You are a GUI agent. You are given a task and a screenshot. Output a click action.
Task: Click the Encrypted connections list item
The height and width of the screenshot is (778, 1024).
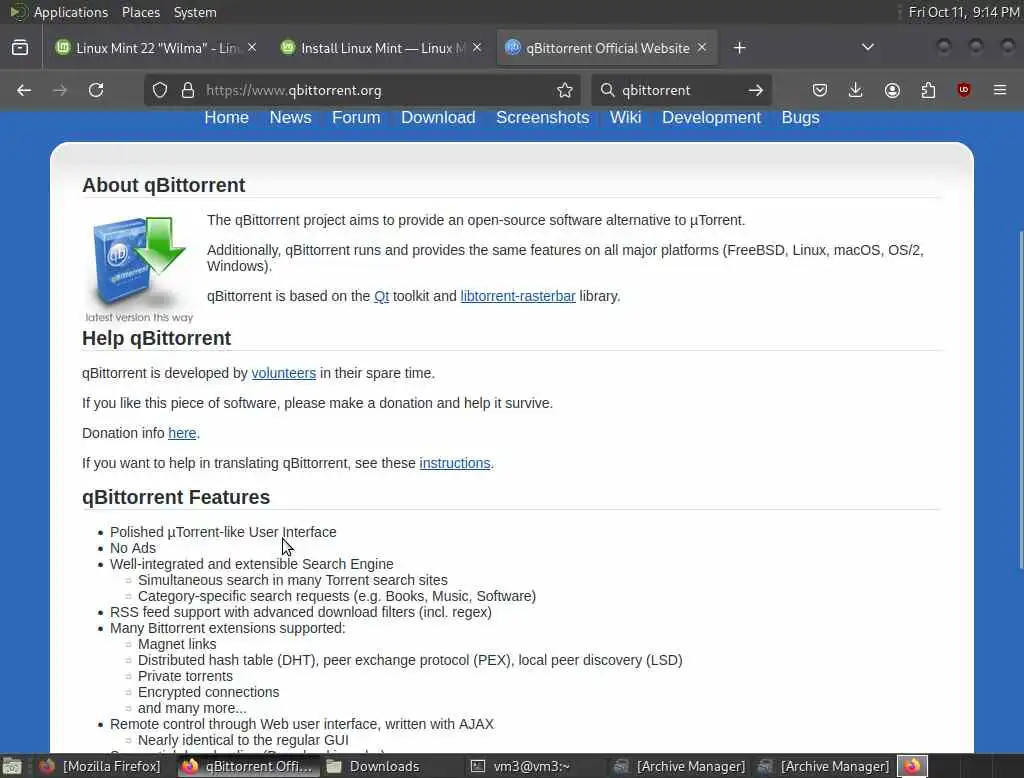tap(208, 692)
